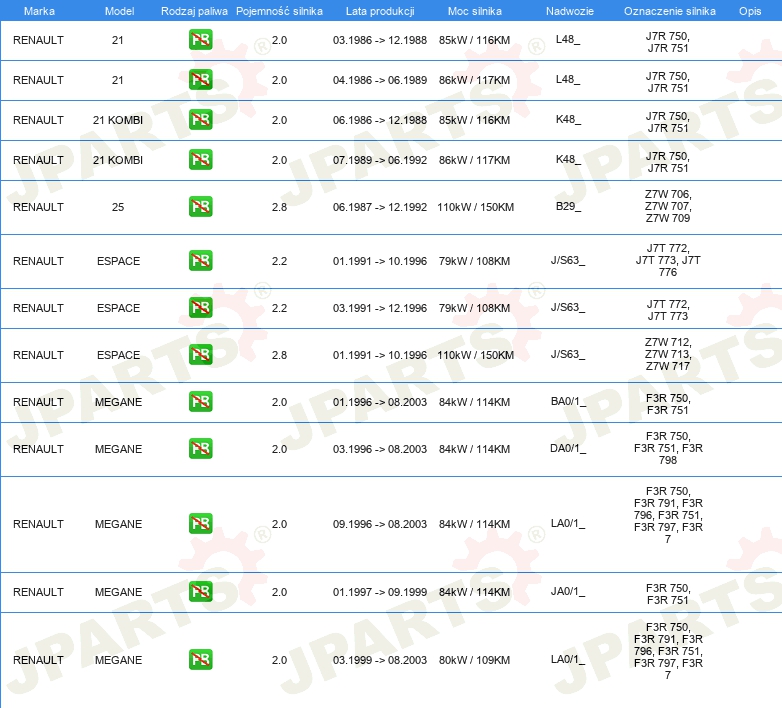Click the Marka column header
Image resolution: width=782 pixels, height=708 pixels.
tap(39, 11)
